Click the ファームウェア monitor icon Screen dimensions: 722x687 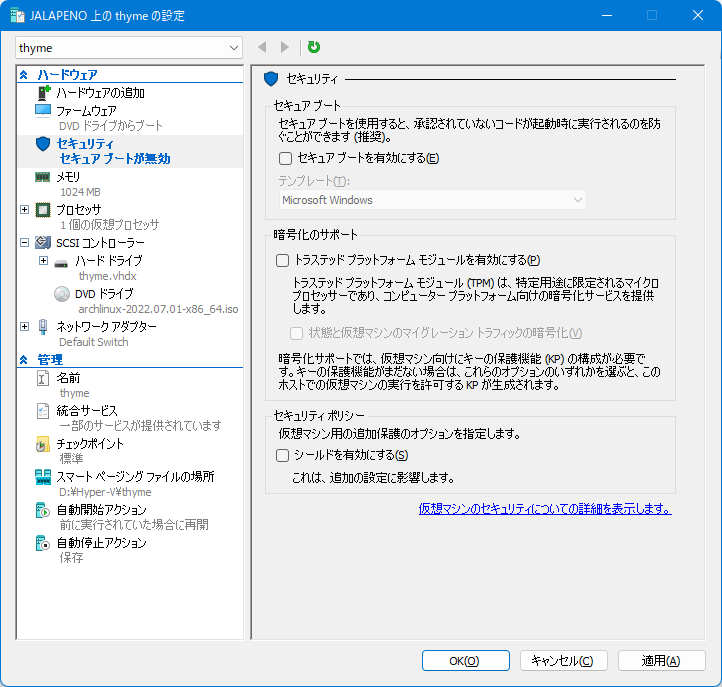pyautogui.click(x=43, y=111)
